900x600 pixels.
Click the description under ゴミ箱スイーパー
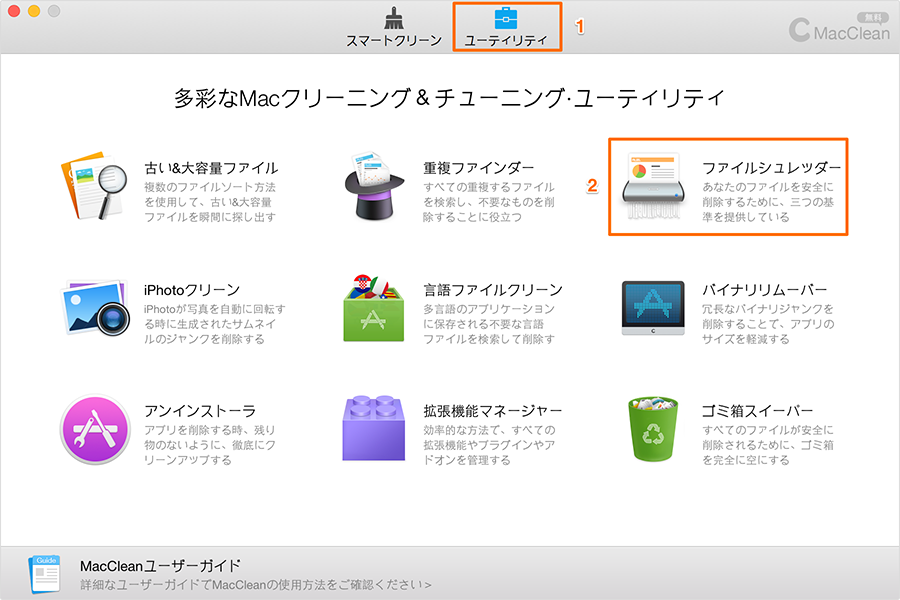(768, 445)
